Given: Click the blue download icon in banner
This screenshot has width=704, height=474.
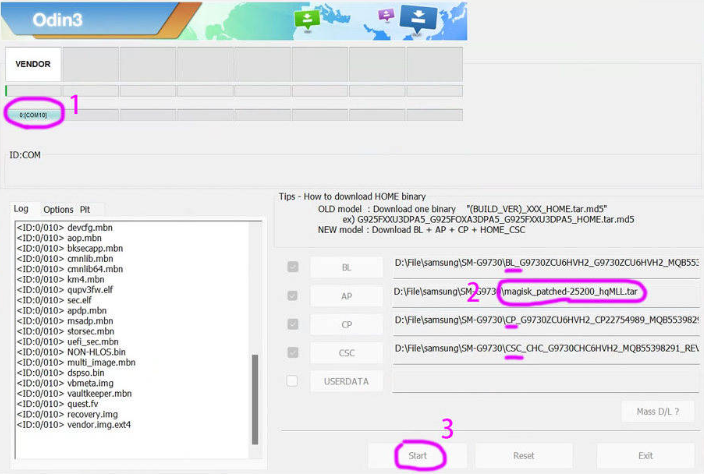Looking at the screenshot, I should click(418, 19).
